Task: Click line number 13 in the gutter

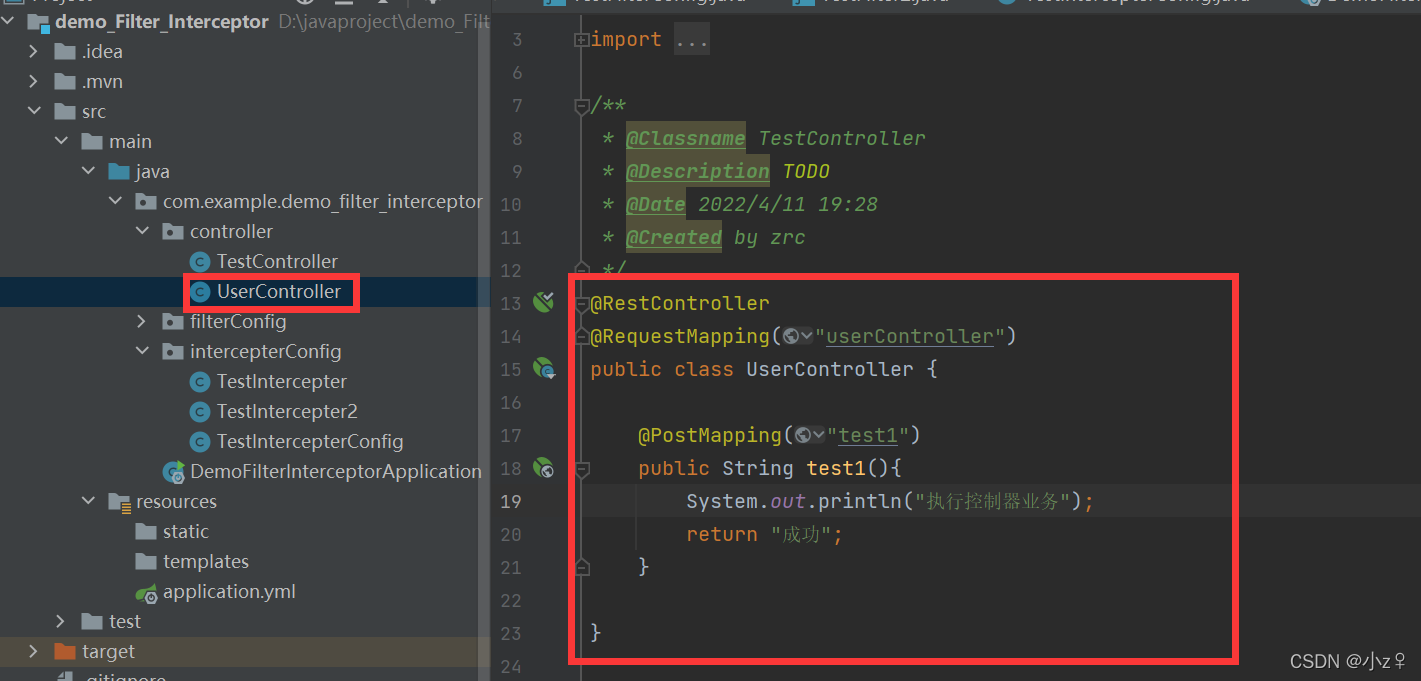Action: pyautogui.click(x=511, y=303)
